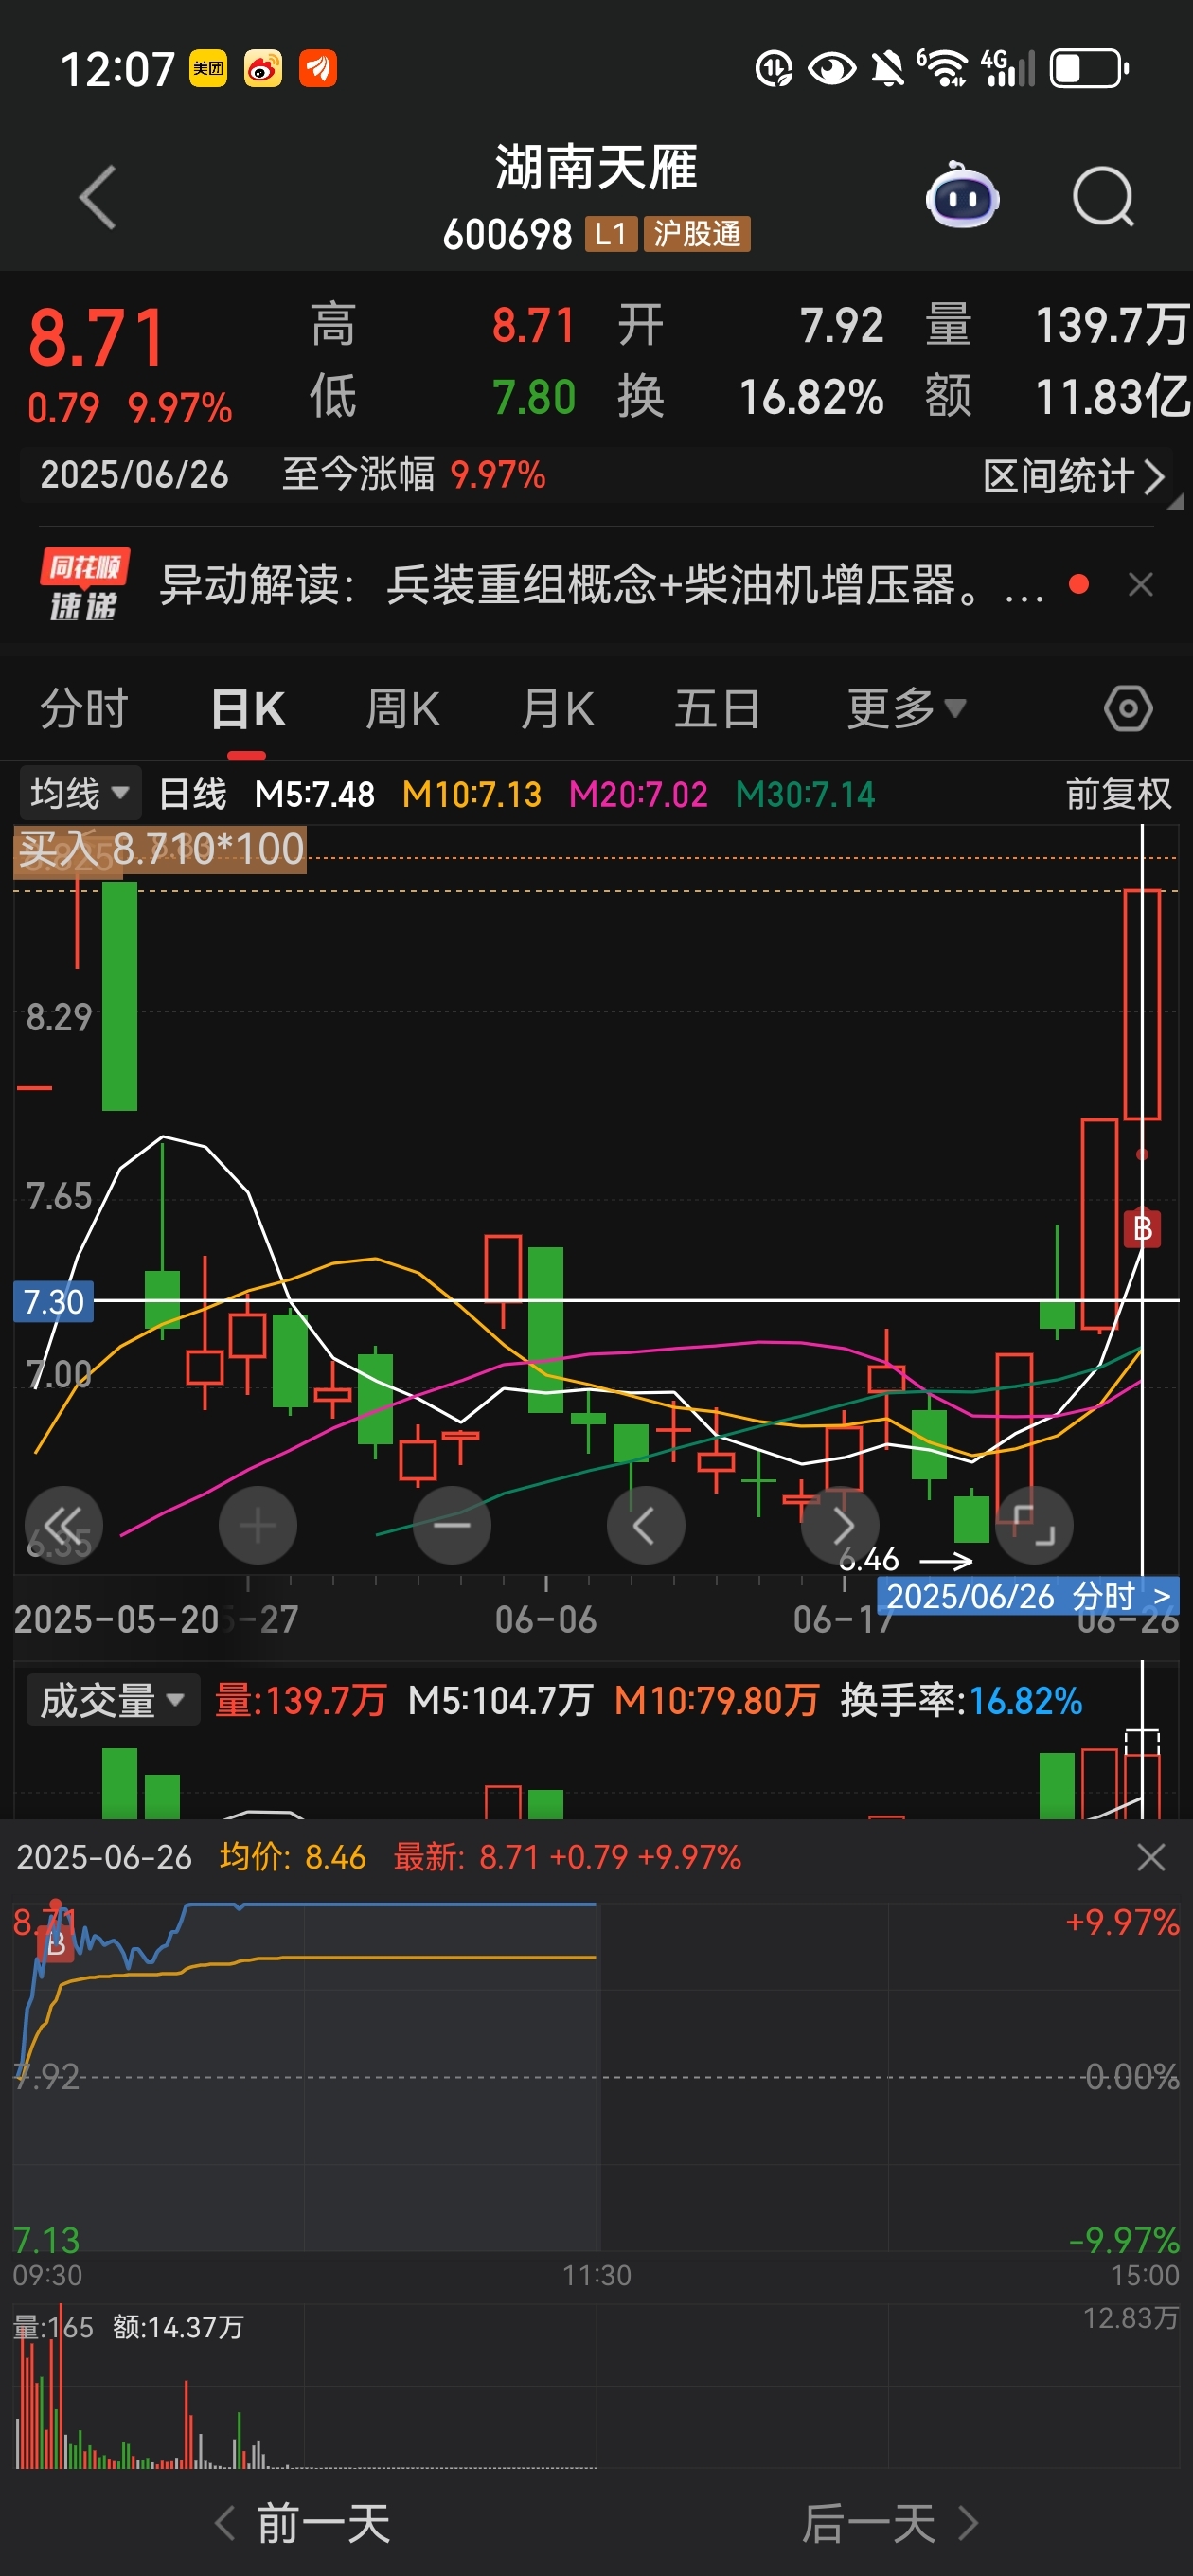Tap the fullscreen expand chart button

click(x=1035, y=1525)
